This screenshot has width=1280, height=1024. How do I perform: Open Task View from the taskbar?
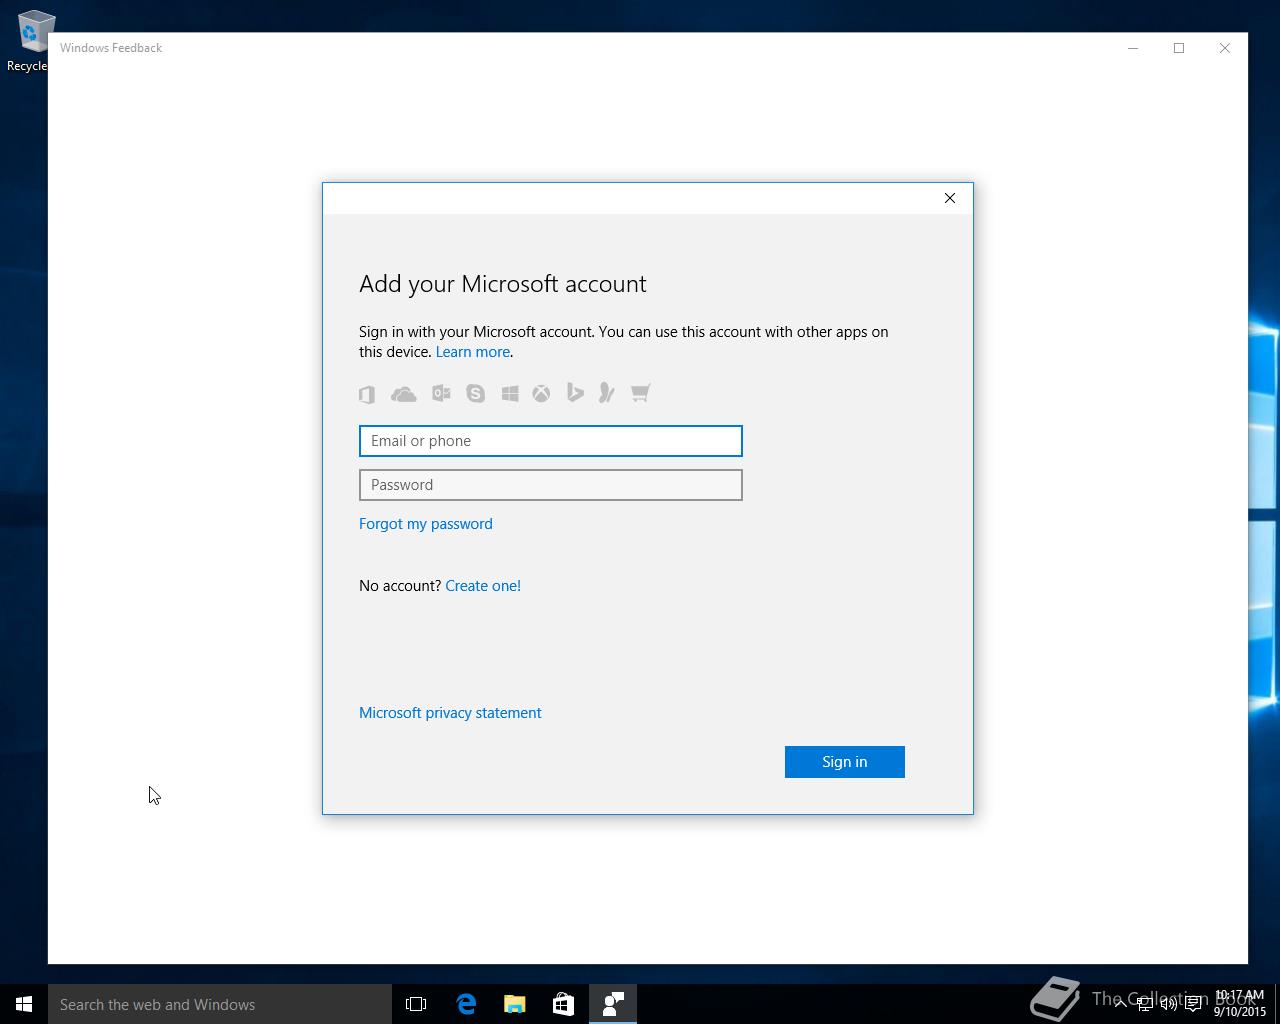pyautogui.click(x=416, y=1004)
